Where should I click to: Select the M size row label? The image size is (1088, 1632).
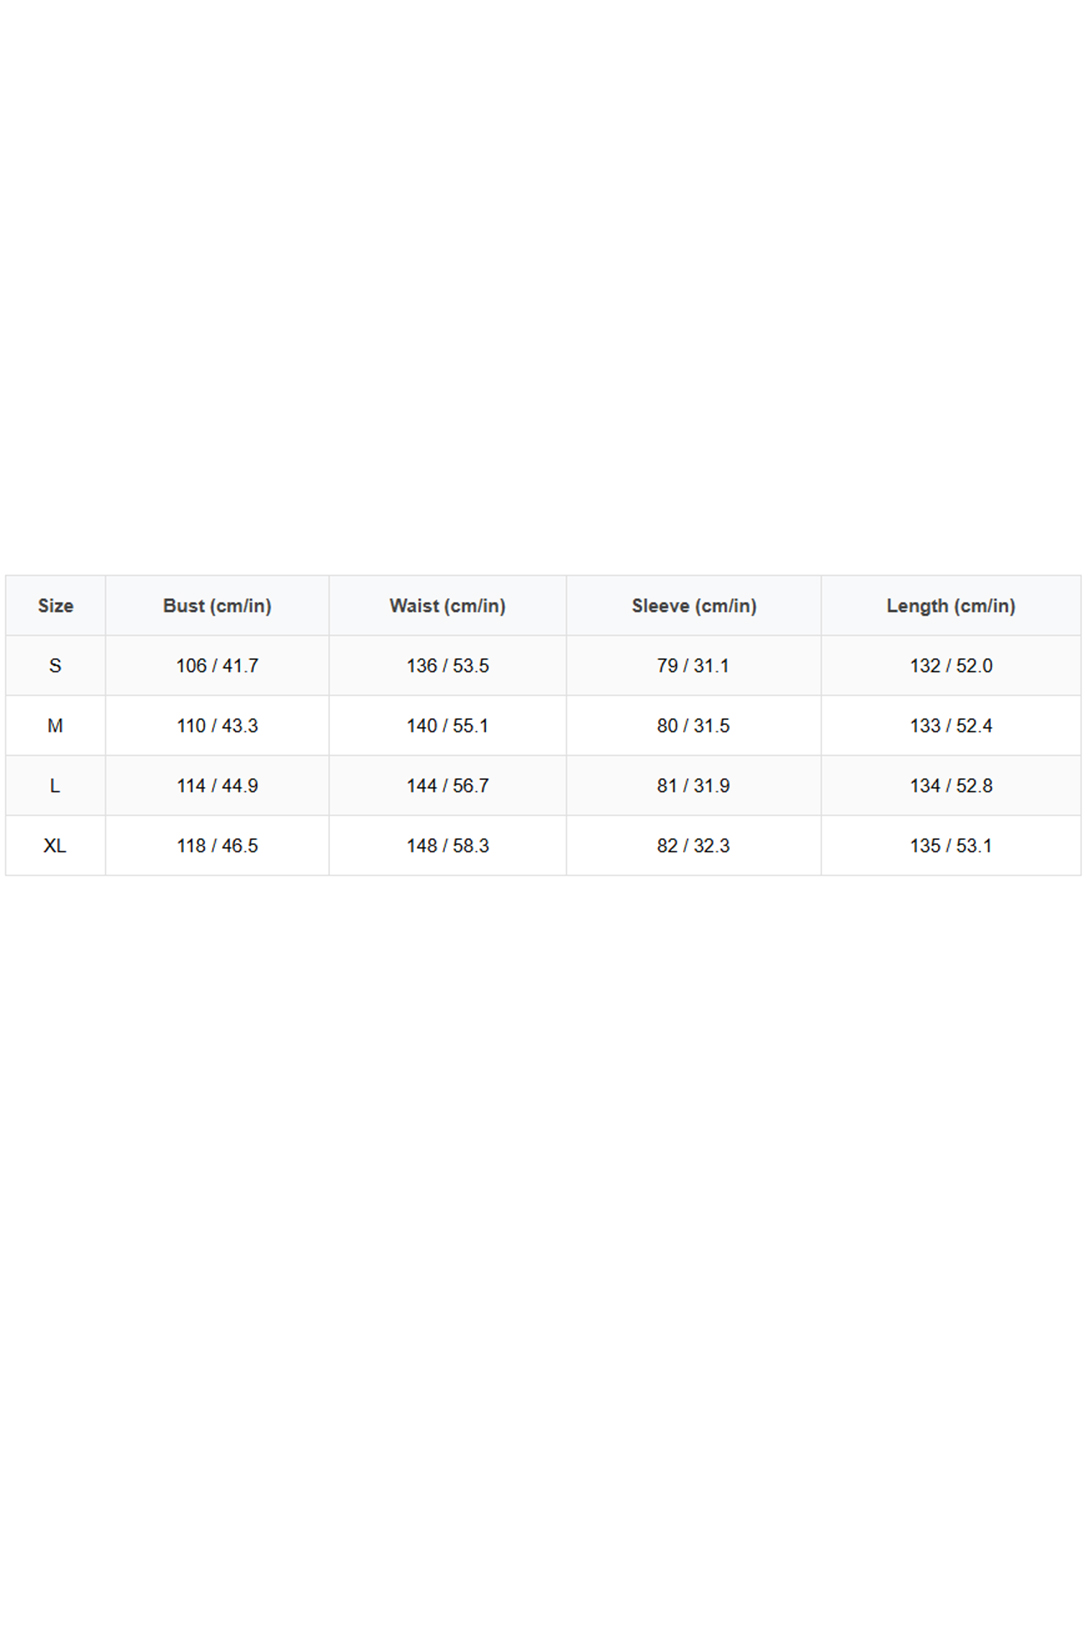[55, 726]
